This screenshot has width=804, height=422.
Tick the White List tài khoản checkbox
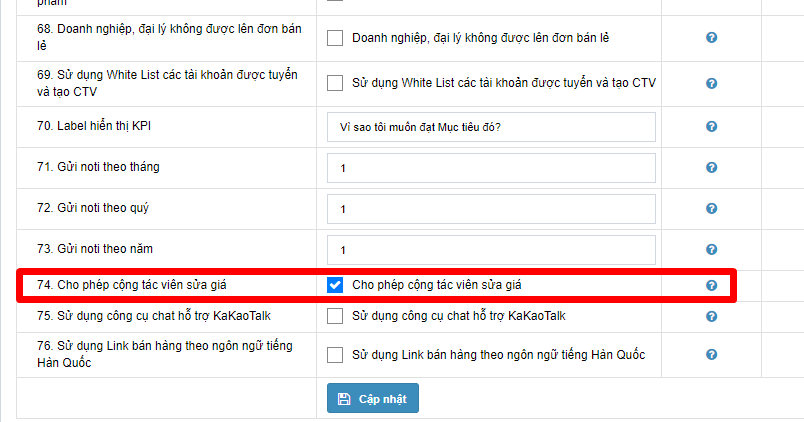point(335,83)
